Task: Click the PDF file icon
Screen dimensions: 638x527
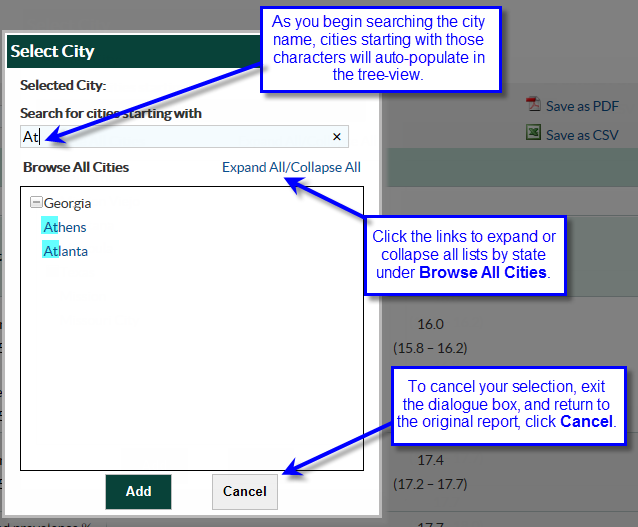Action: click(534, 105)
